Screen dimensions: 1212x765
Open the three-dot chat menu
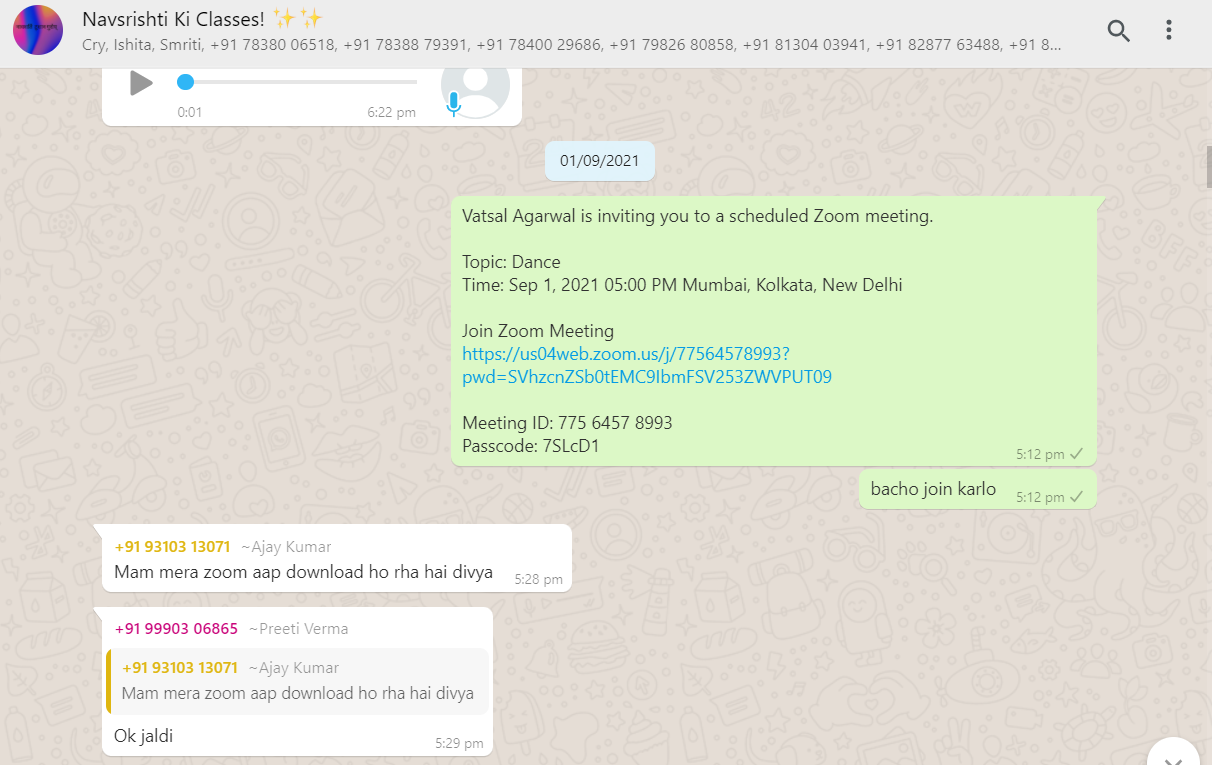click(1168, 30)
